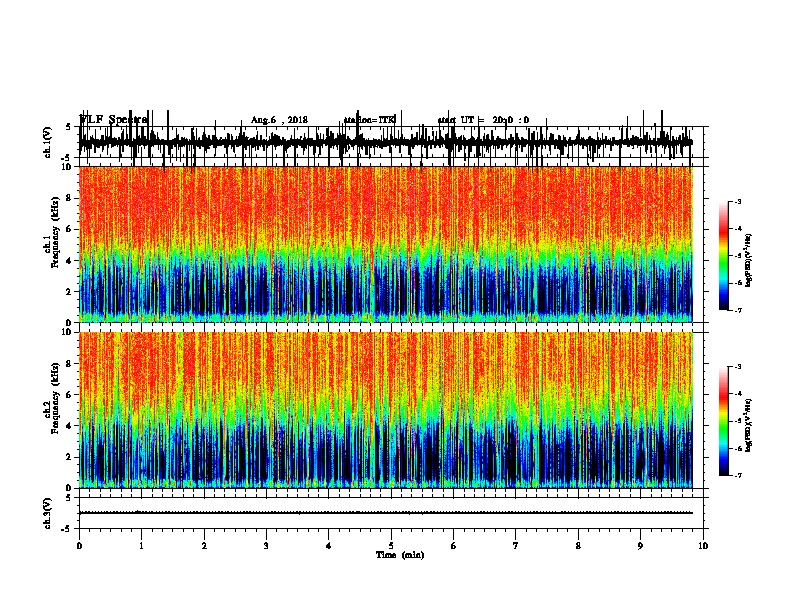
Task: Click inside the ch.1 spectrogram panel
Action: click(386, 244)
